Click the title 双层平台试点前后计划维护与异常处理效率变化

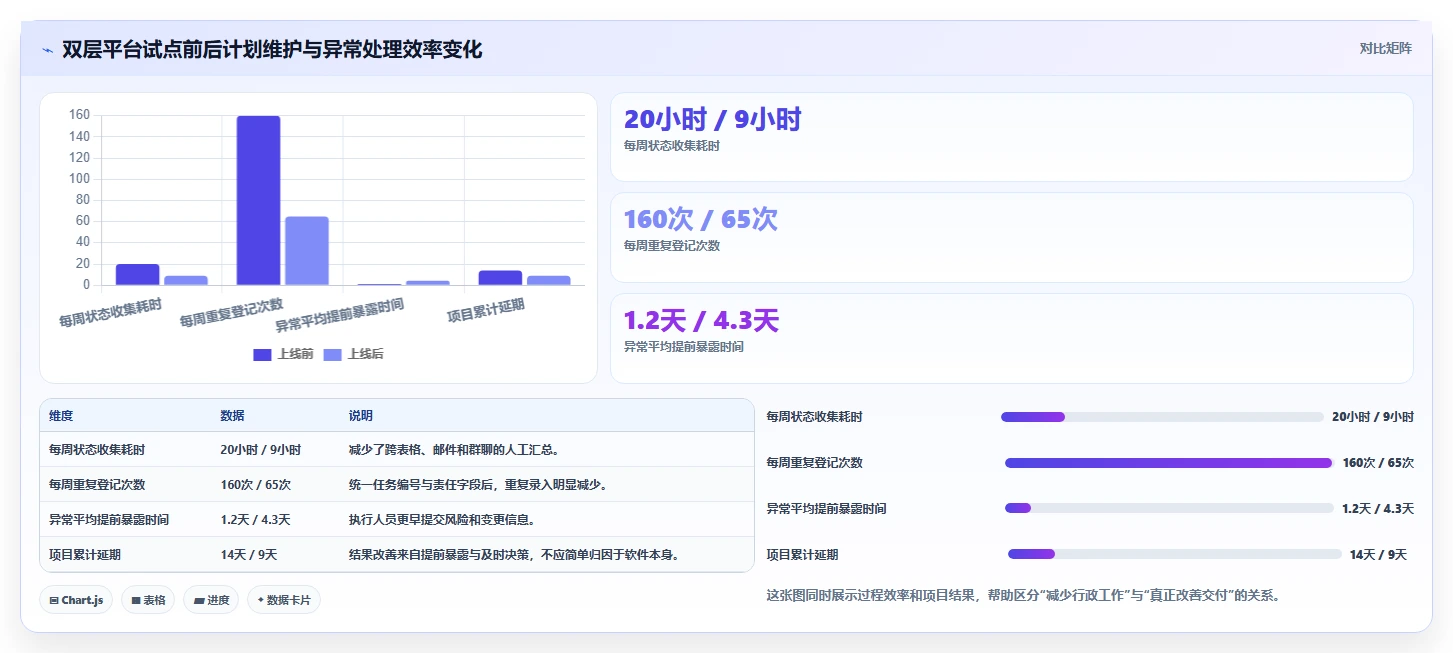click(272, 50)
